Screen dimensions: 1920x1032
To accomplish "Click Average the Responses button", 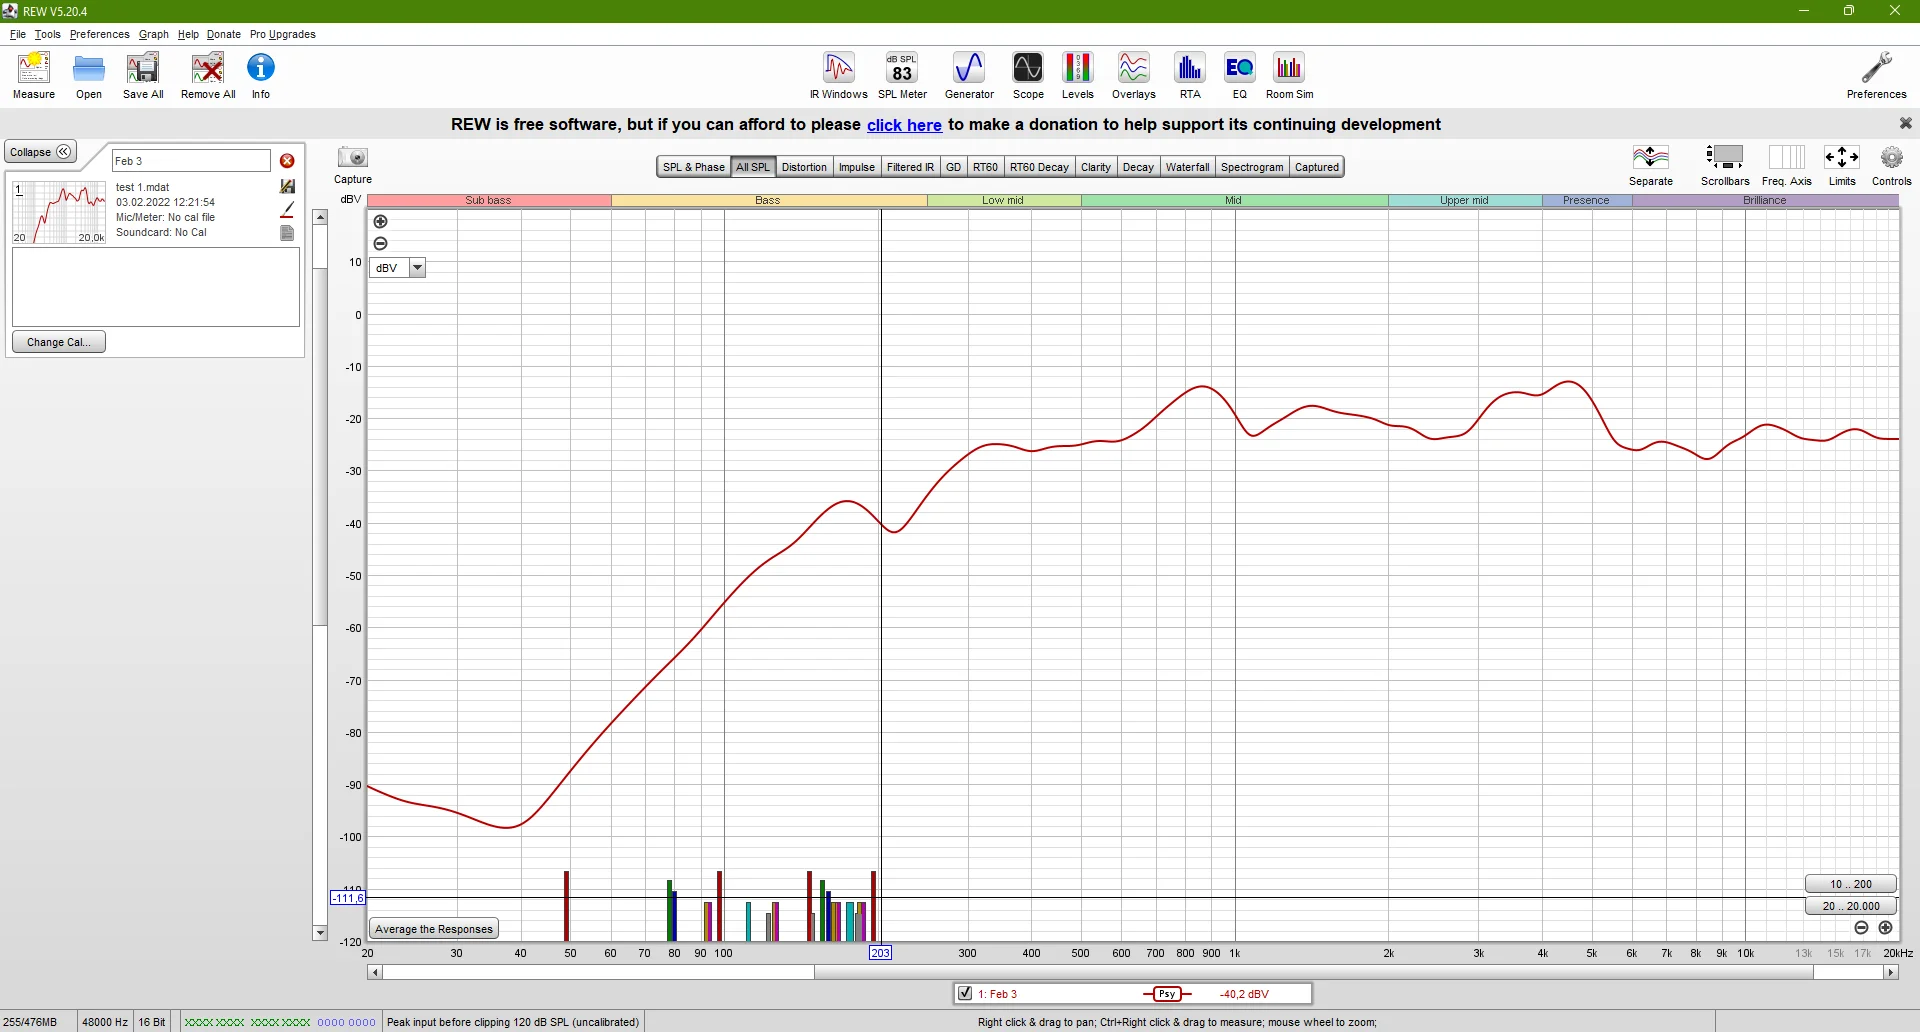I will click(x=434, y=929).
